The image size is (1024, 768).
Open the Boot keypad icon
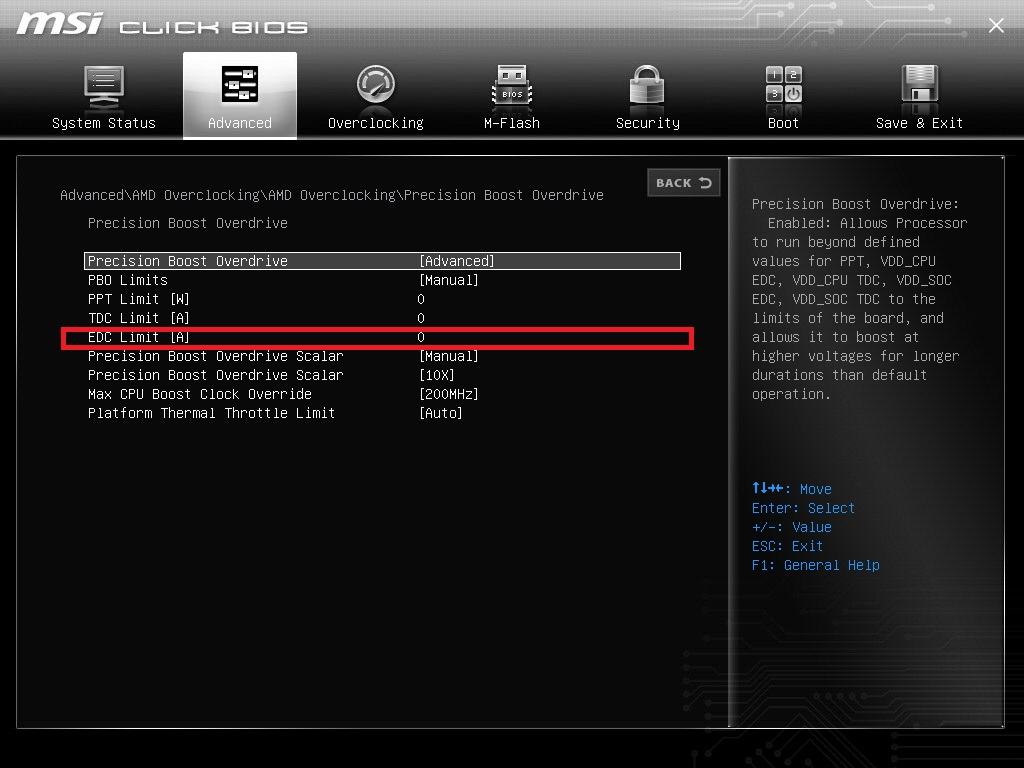click(783, 85)
